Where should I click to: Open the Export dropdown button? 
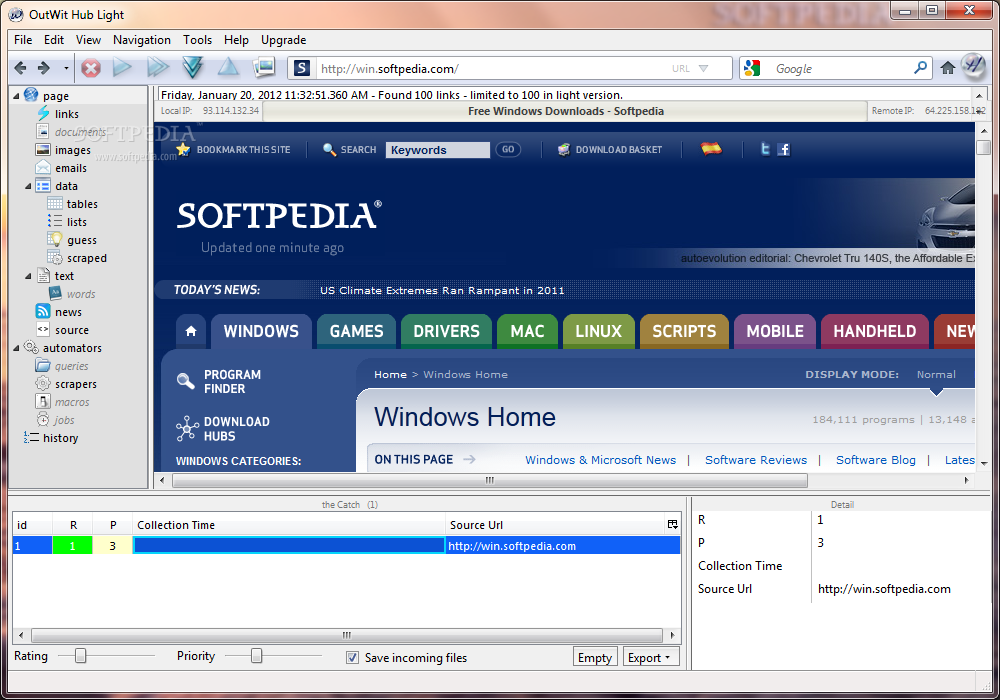(x=651, y=657)
